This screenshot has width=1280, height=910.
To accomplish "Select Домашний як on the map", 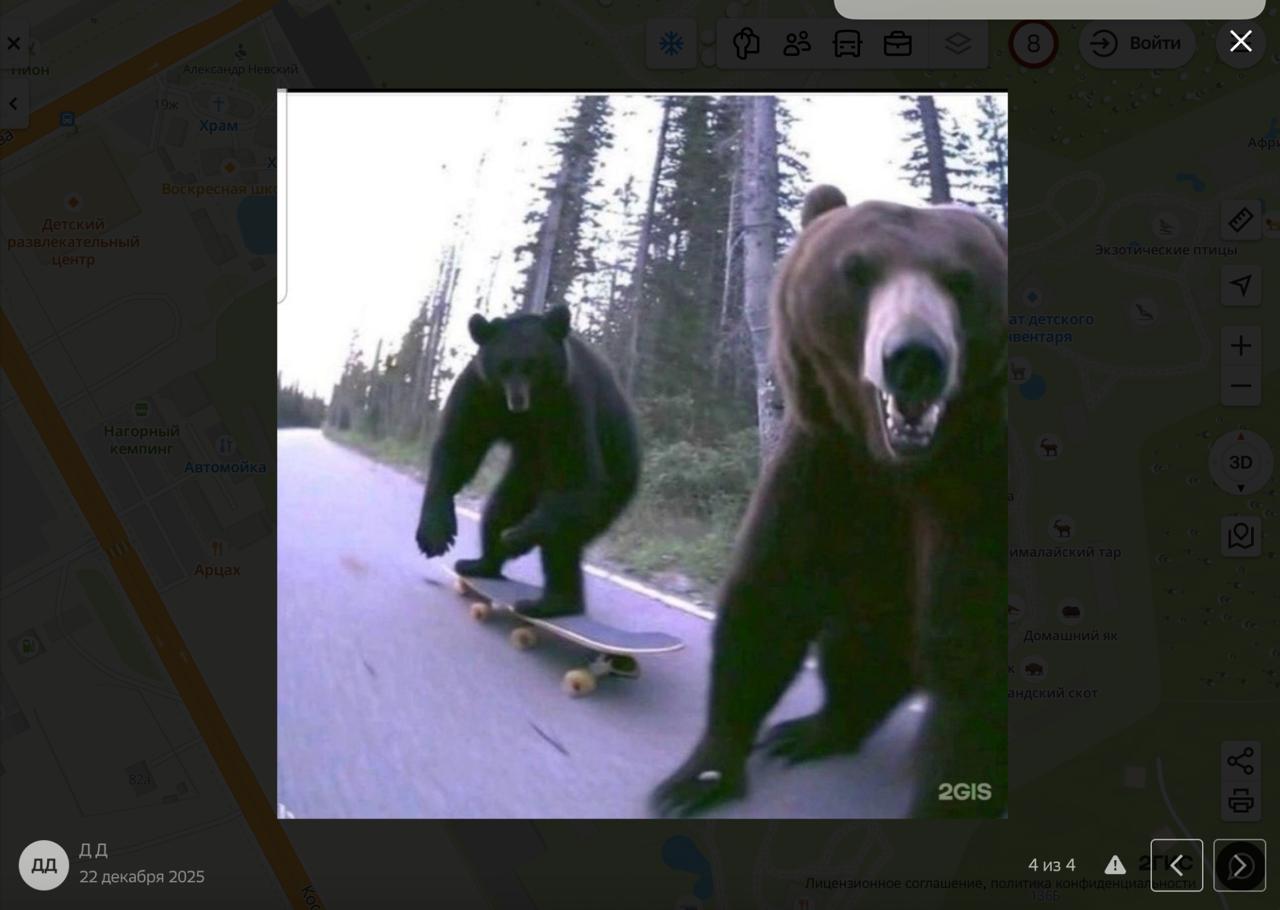I will pyautogui.click(x=1070, y=635).
